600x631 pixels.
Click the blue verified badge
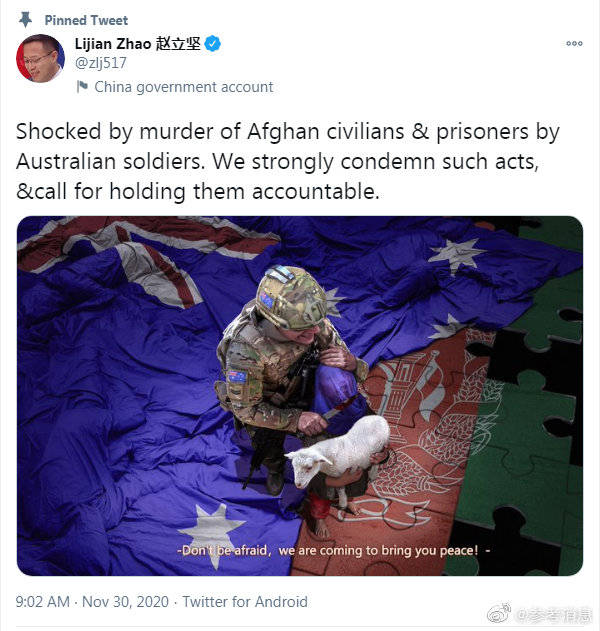pos(212,43)
